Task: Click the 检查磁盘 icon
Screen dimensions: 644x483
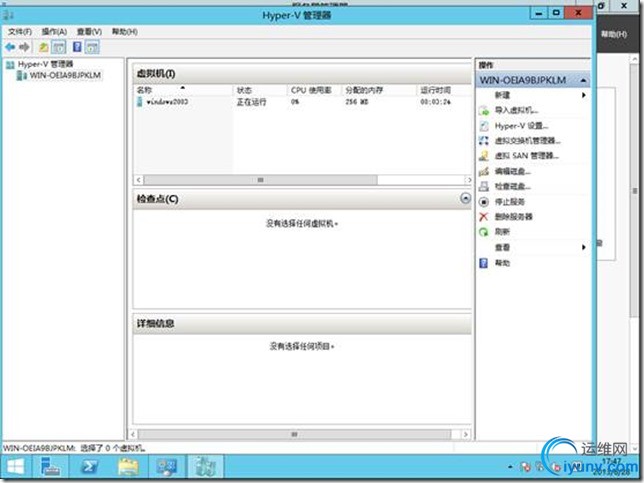Action: tap(484, 186)
